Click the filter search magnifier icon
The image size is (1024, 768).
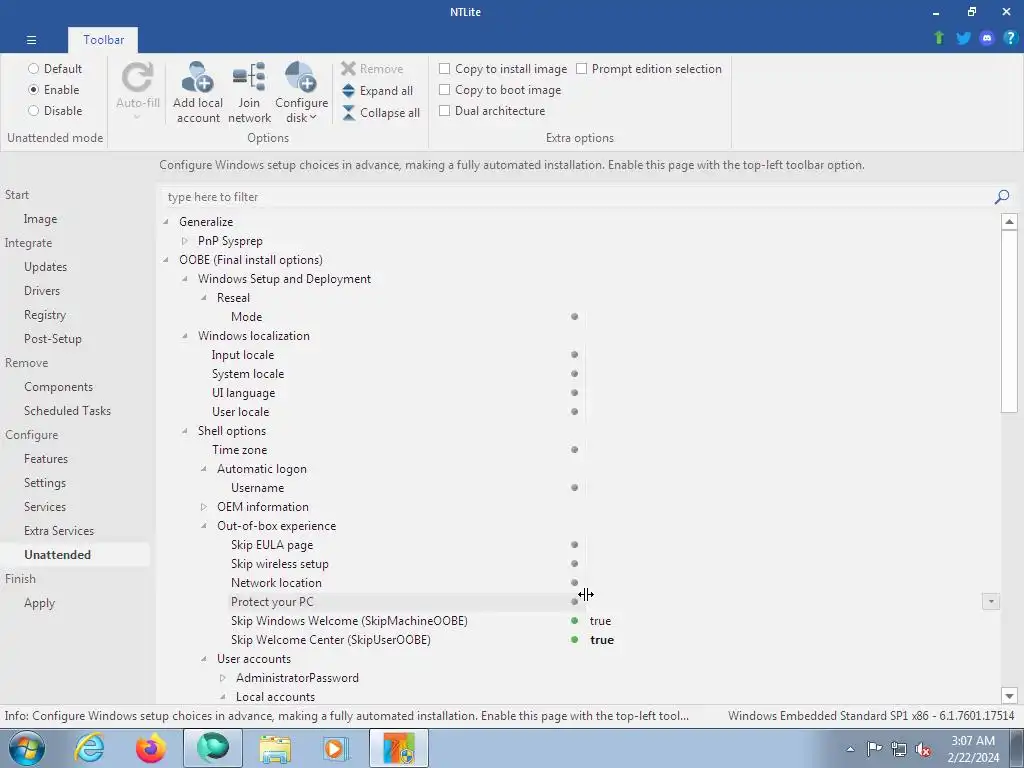1002,197
